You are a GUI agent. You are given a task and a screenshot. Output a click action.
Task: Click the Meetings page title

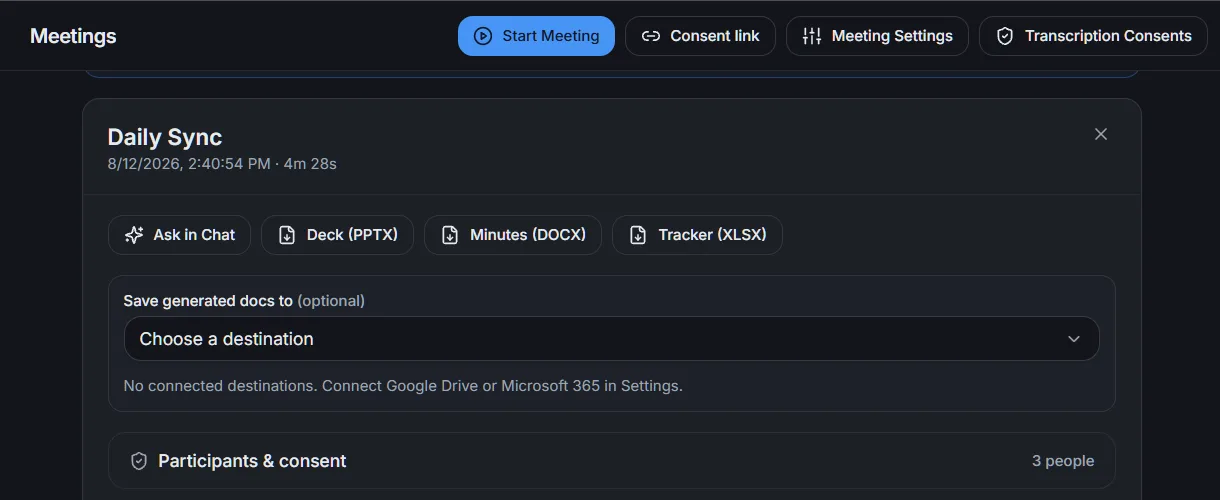(73, 36)
